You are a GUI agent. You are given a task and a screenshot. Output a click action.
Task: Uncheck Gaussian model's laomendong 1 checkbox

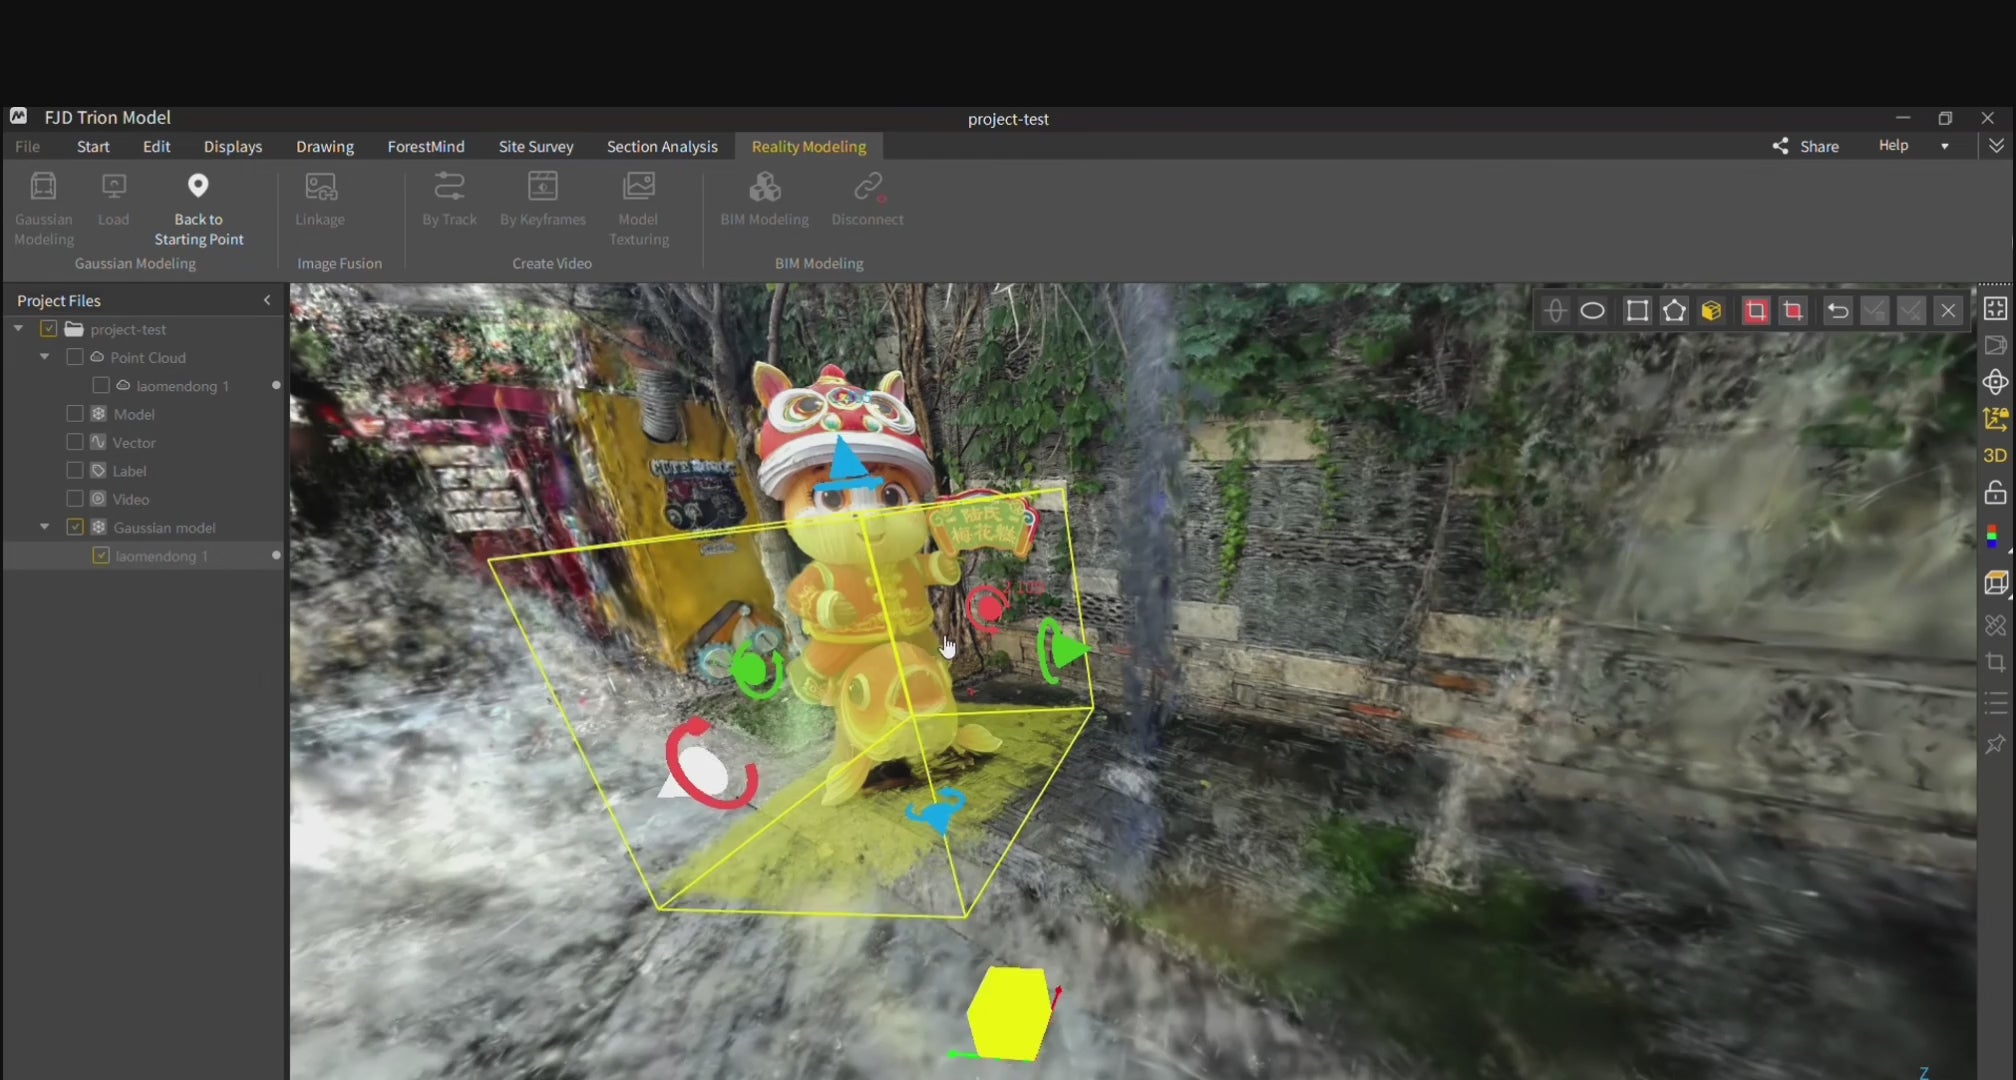click(x=100, y=555)
